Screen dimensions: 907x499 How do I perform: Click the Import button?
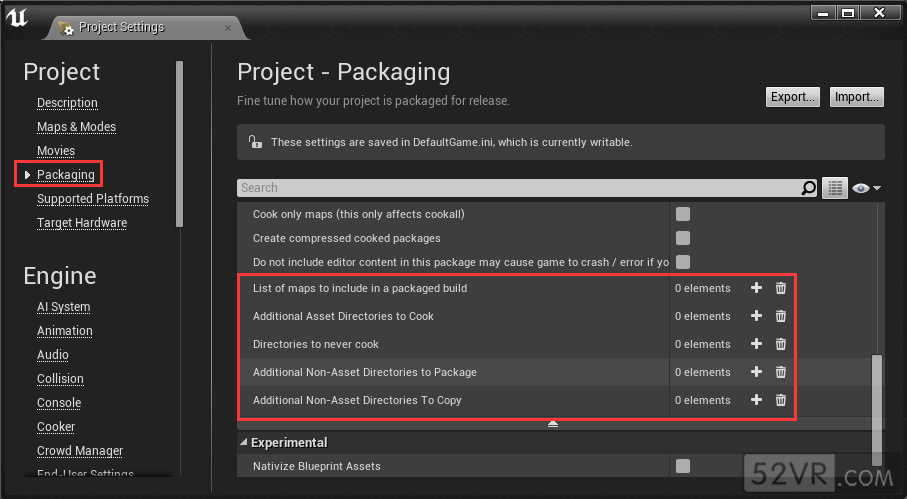[x=856, y=97]
